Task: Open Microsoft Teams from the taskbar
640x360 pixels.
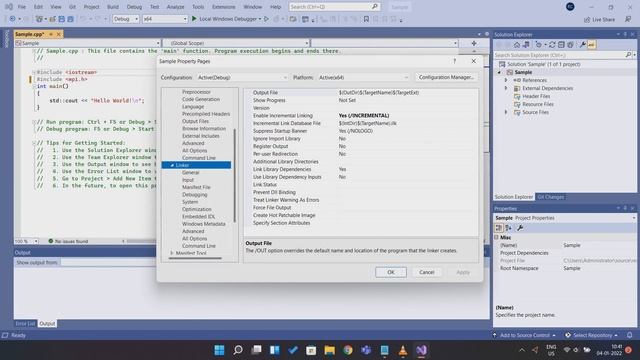Action: click(x=366, y=350)
